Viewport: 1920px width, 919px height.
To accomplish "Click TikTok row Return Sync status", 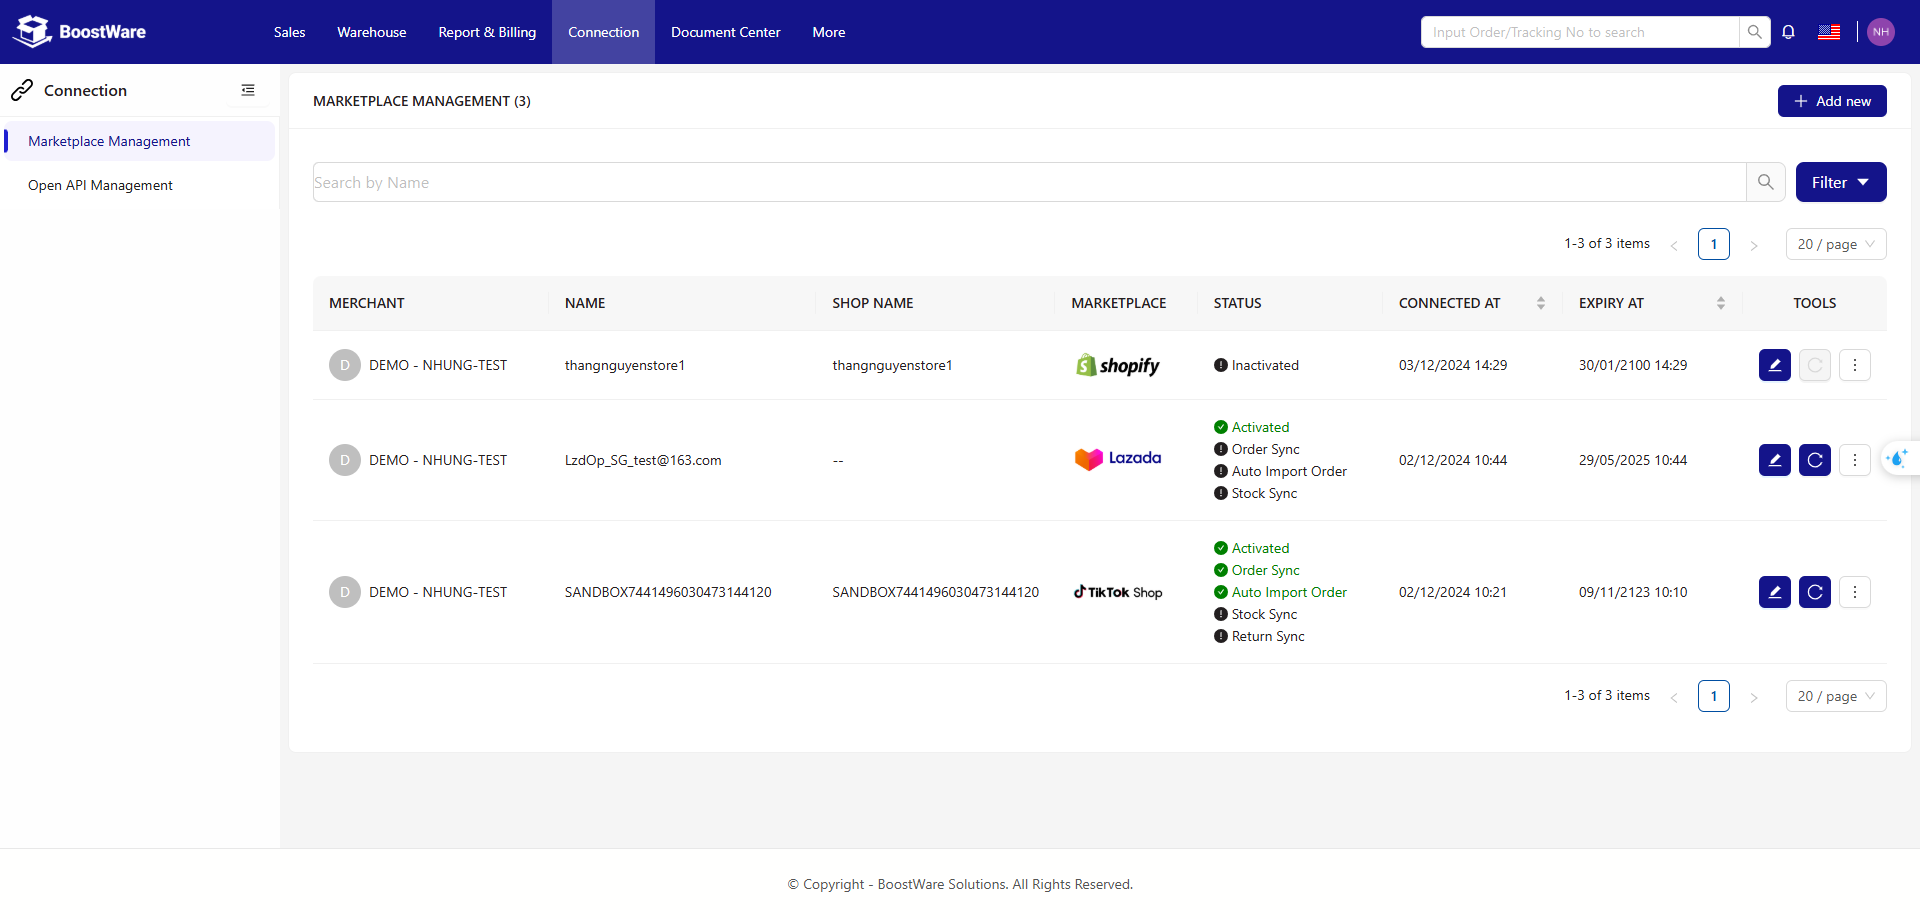I will click(x=1259, y=636).
